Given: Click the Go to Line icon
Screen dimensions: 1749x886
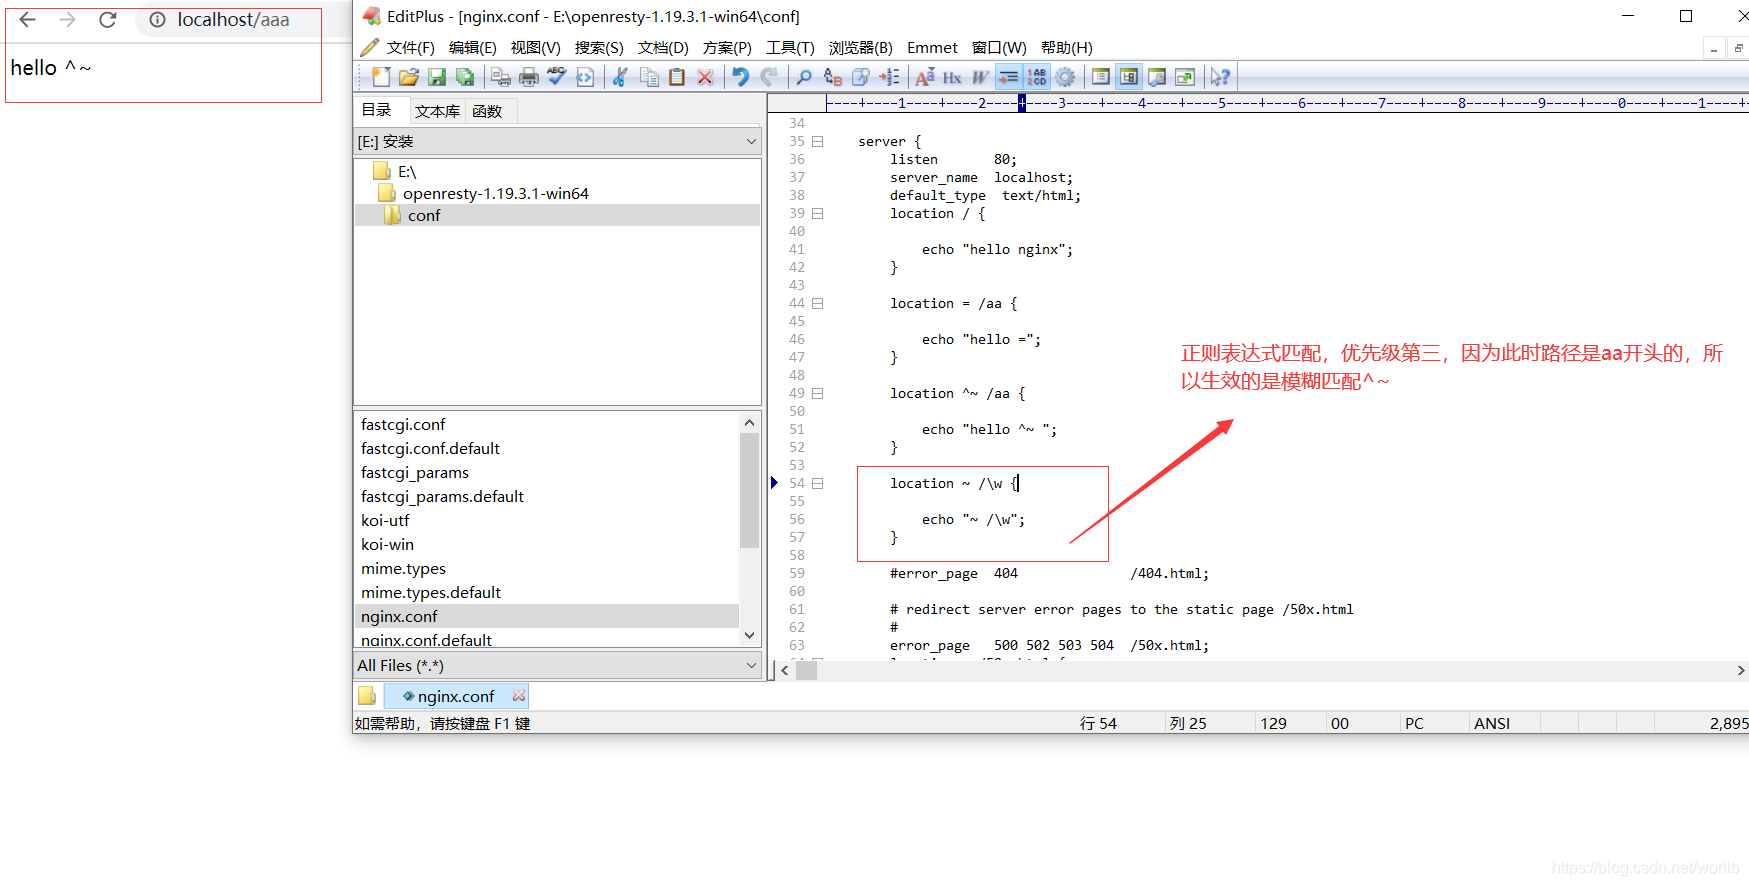Looking at the screenshot, I should pos(889,77).
